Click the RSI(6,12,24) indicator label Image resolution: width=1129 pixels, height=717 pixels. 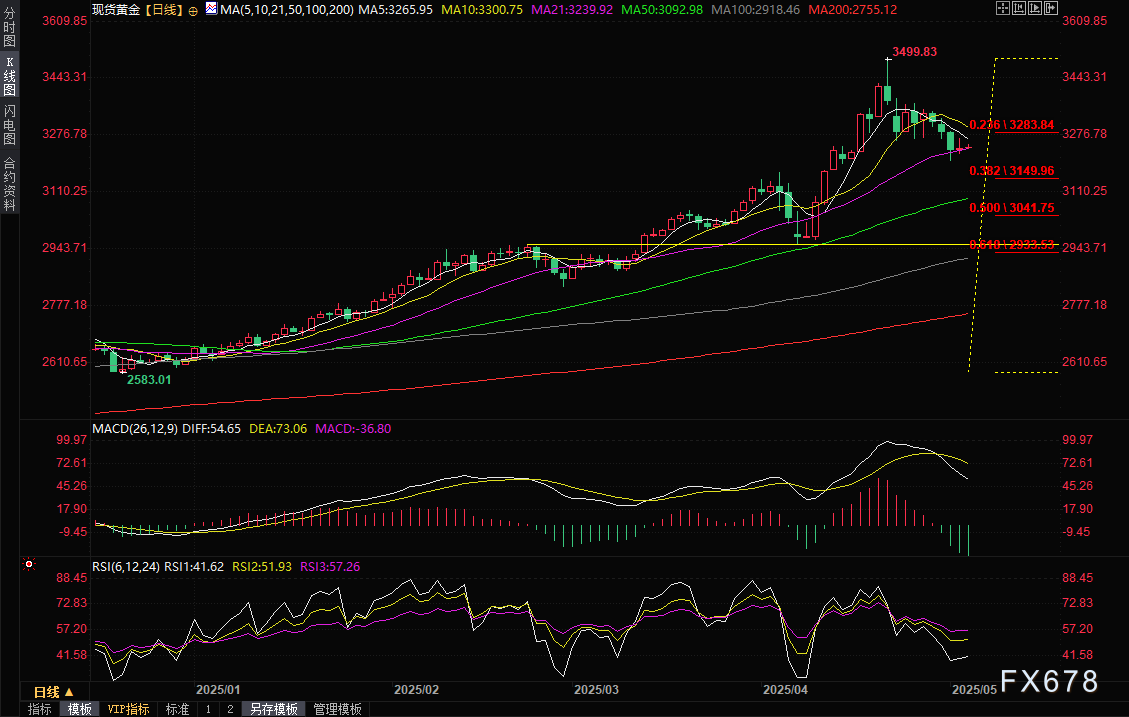coord(126,566)
